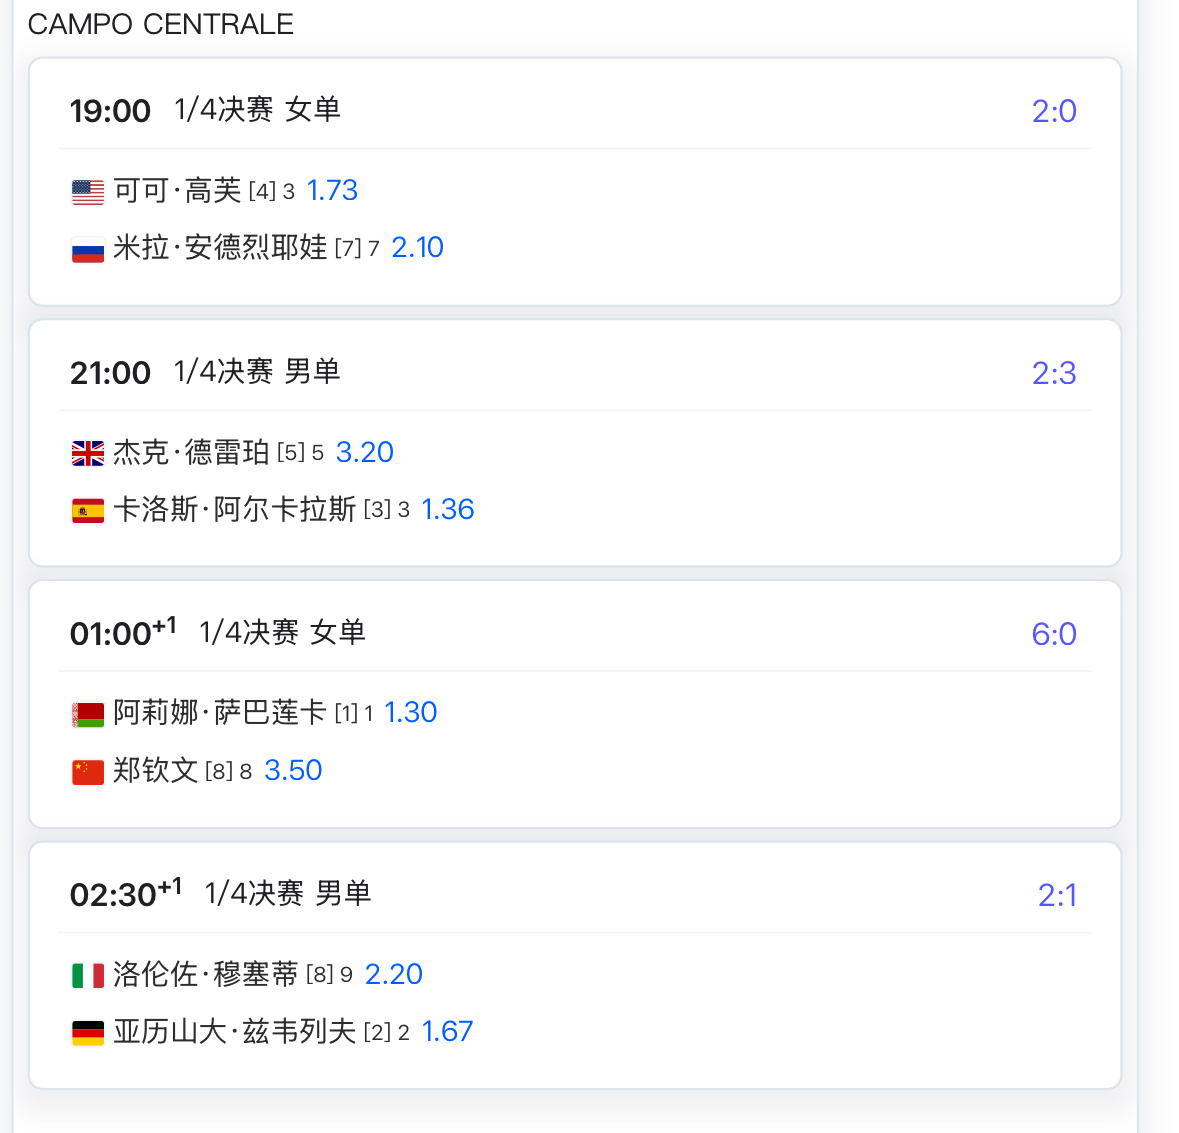Screen dimensions: 1179x1133
Task: Click the China flag icon beside 郑钦文
Action: click(88, 772)
